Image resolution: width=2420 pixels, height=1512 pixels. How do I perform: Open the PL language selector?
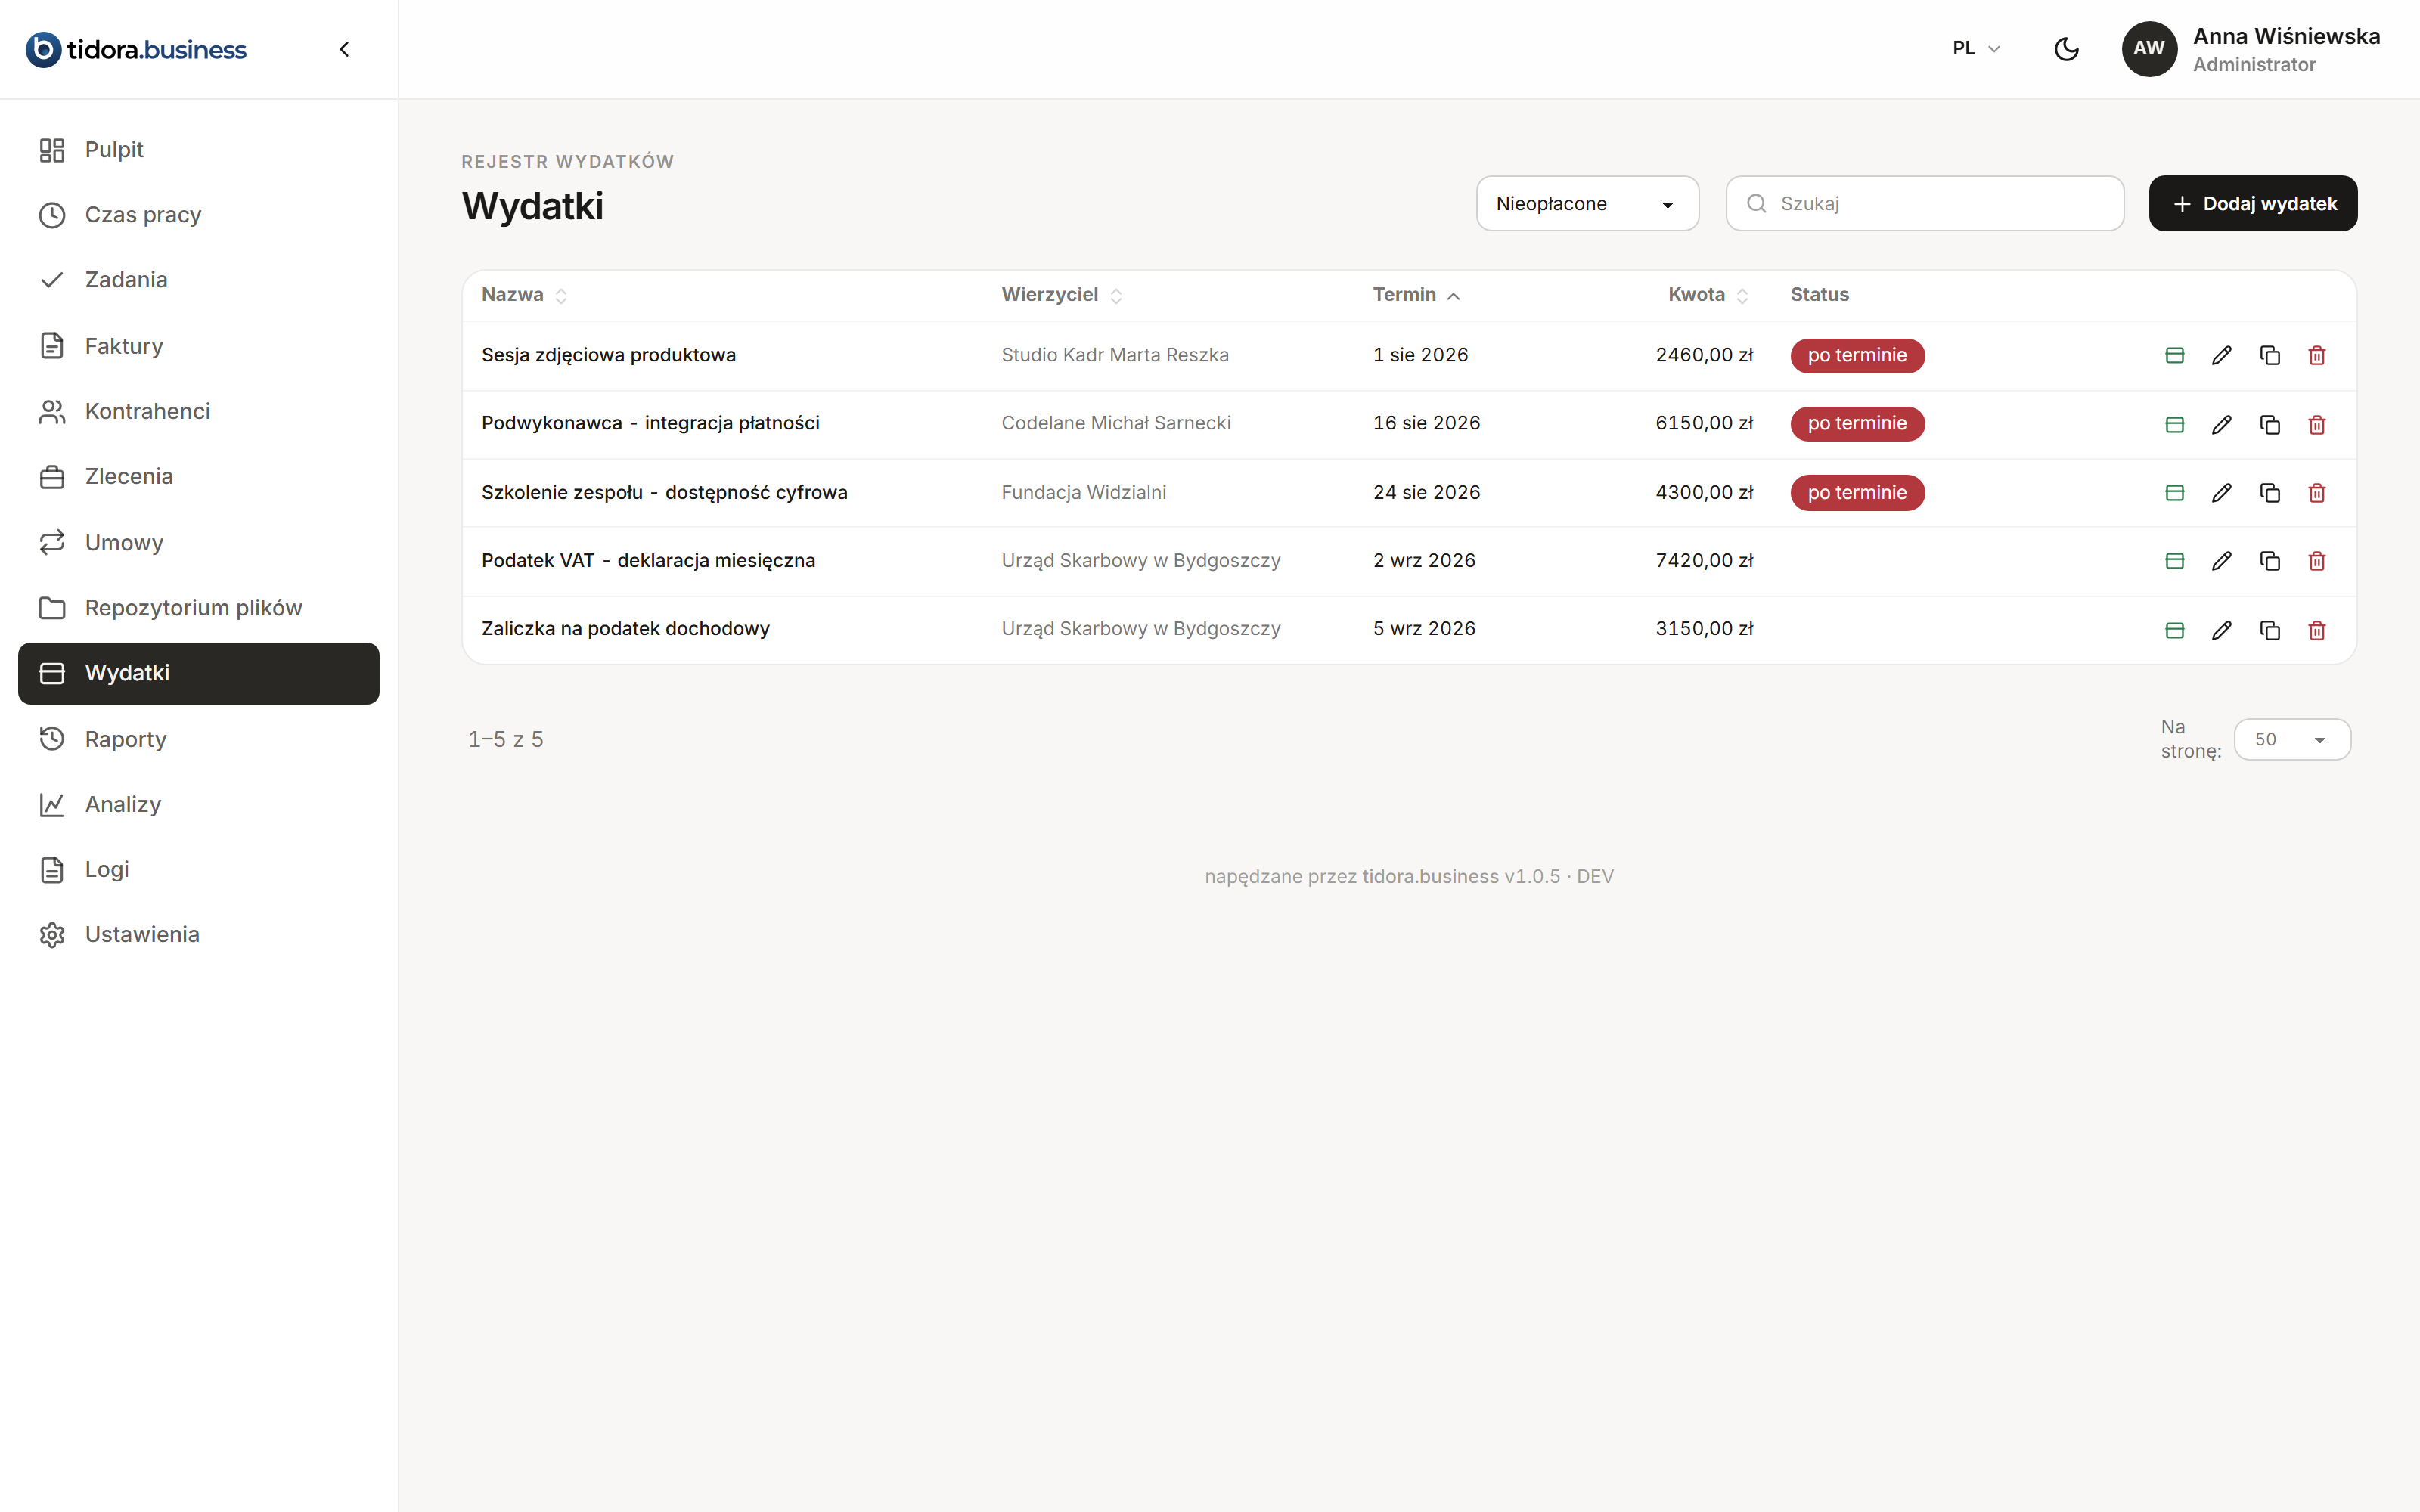(x=1976, y=49)
